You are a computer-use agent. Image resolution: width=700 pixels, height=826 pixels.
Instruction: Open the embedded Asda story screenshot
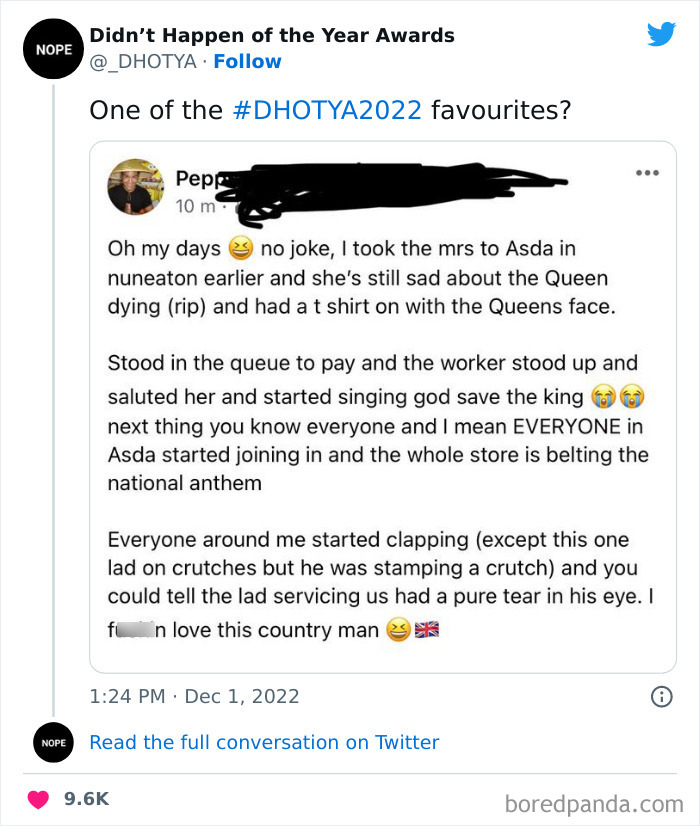point(382,430)
